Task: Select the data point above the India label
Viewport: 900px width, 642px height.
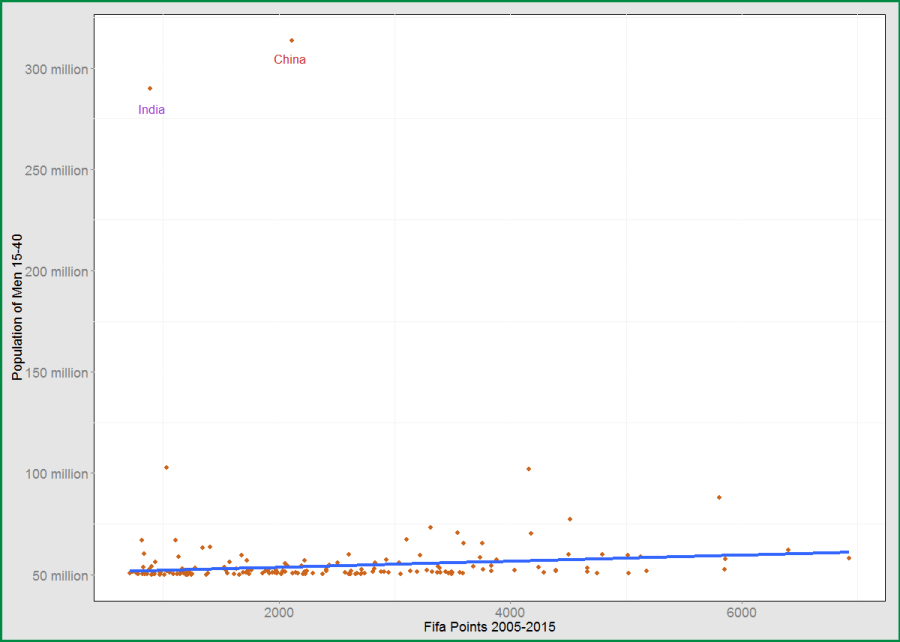Action: [150, 88]
